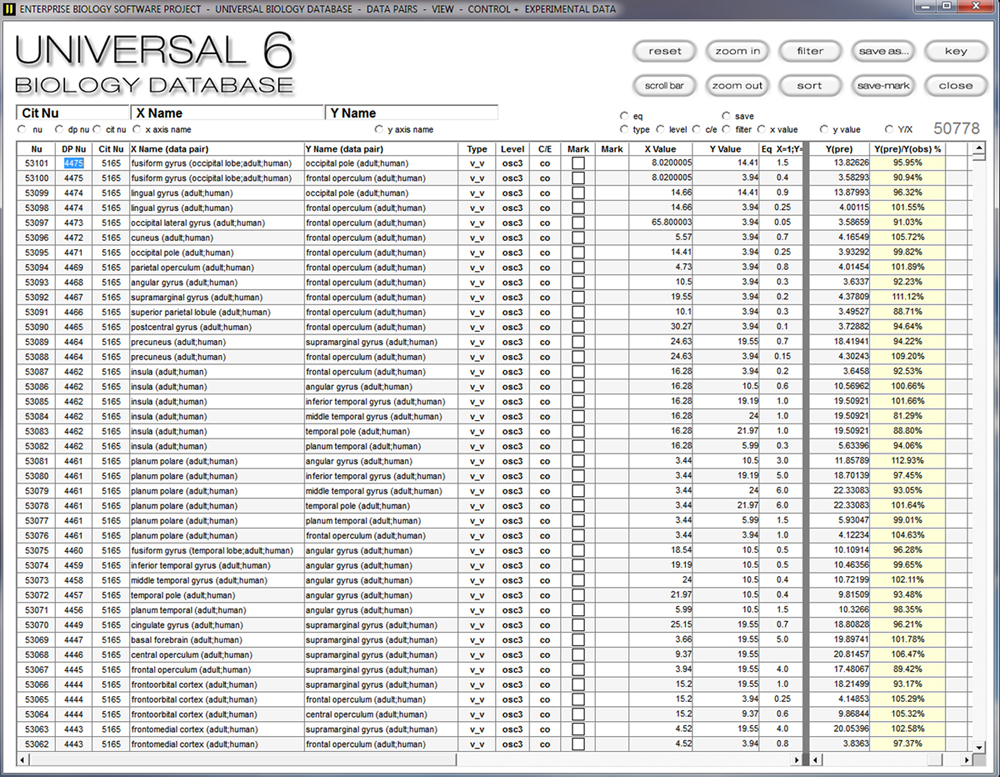Click the Y Name (data pair) column header
Image resolution: width=1000 pixels, height=777 pixels.
[x=381, y=149]
